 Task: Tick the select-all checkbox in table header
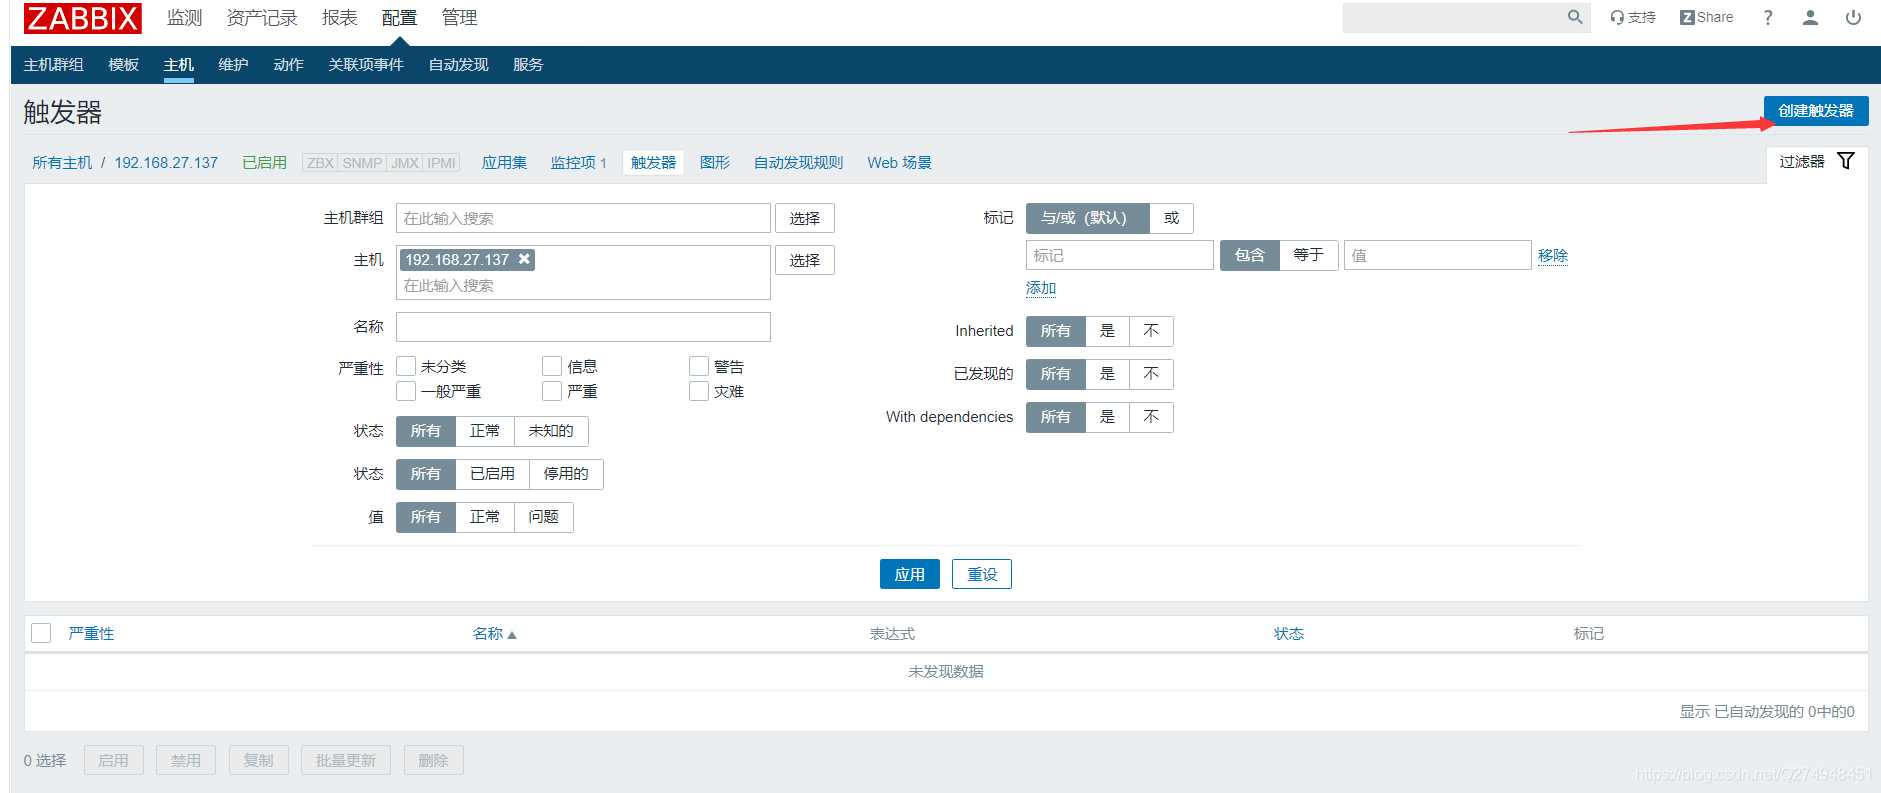coord(41,633)
